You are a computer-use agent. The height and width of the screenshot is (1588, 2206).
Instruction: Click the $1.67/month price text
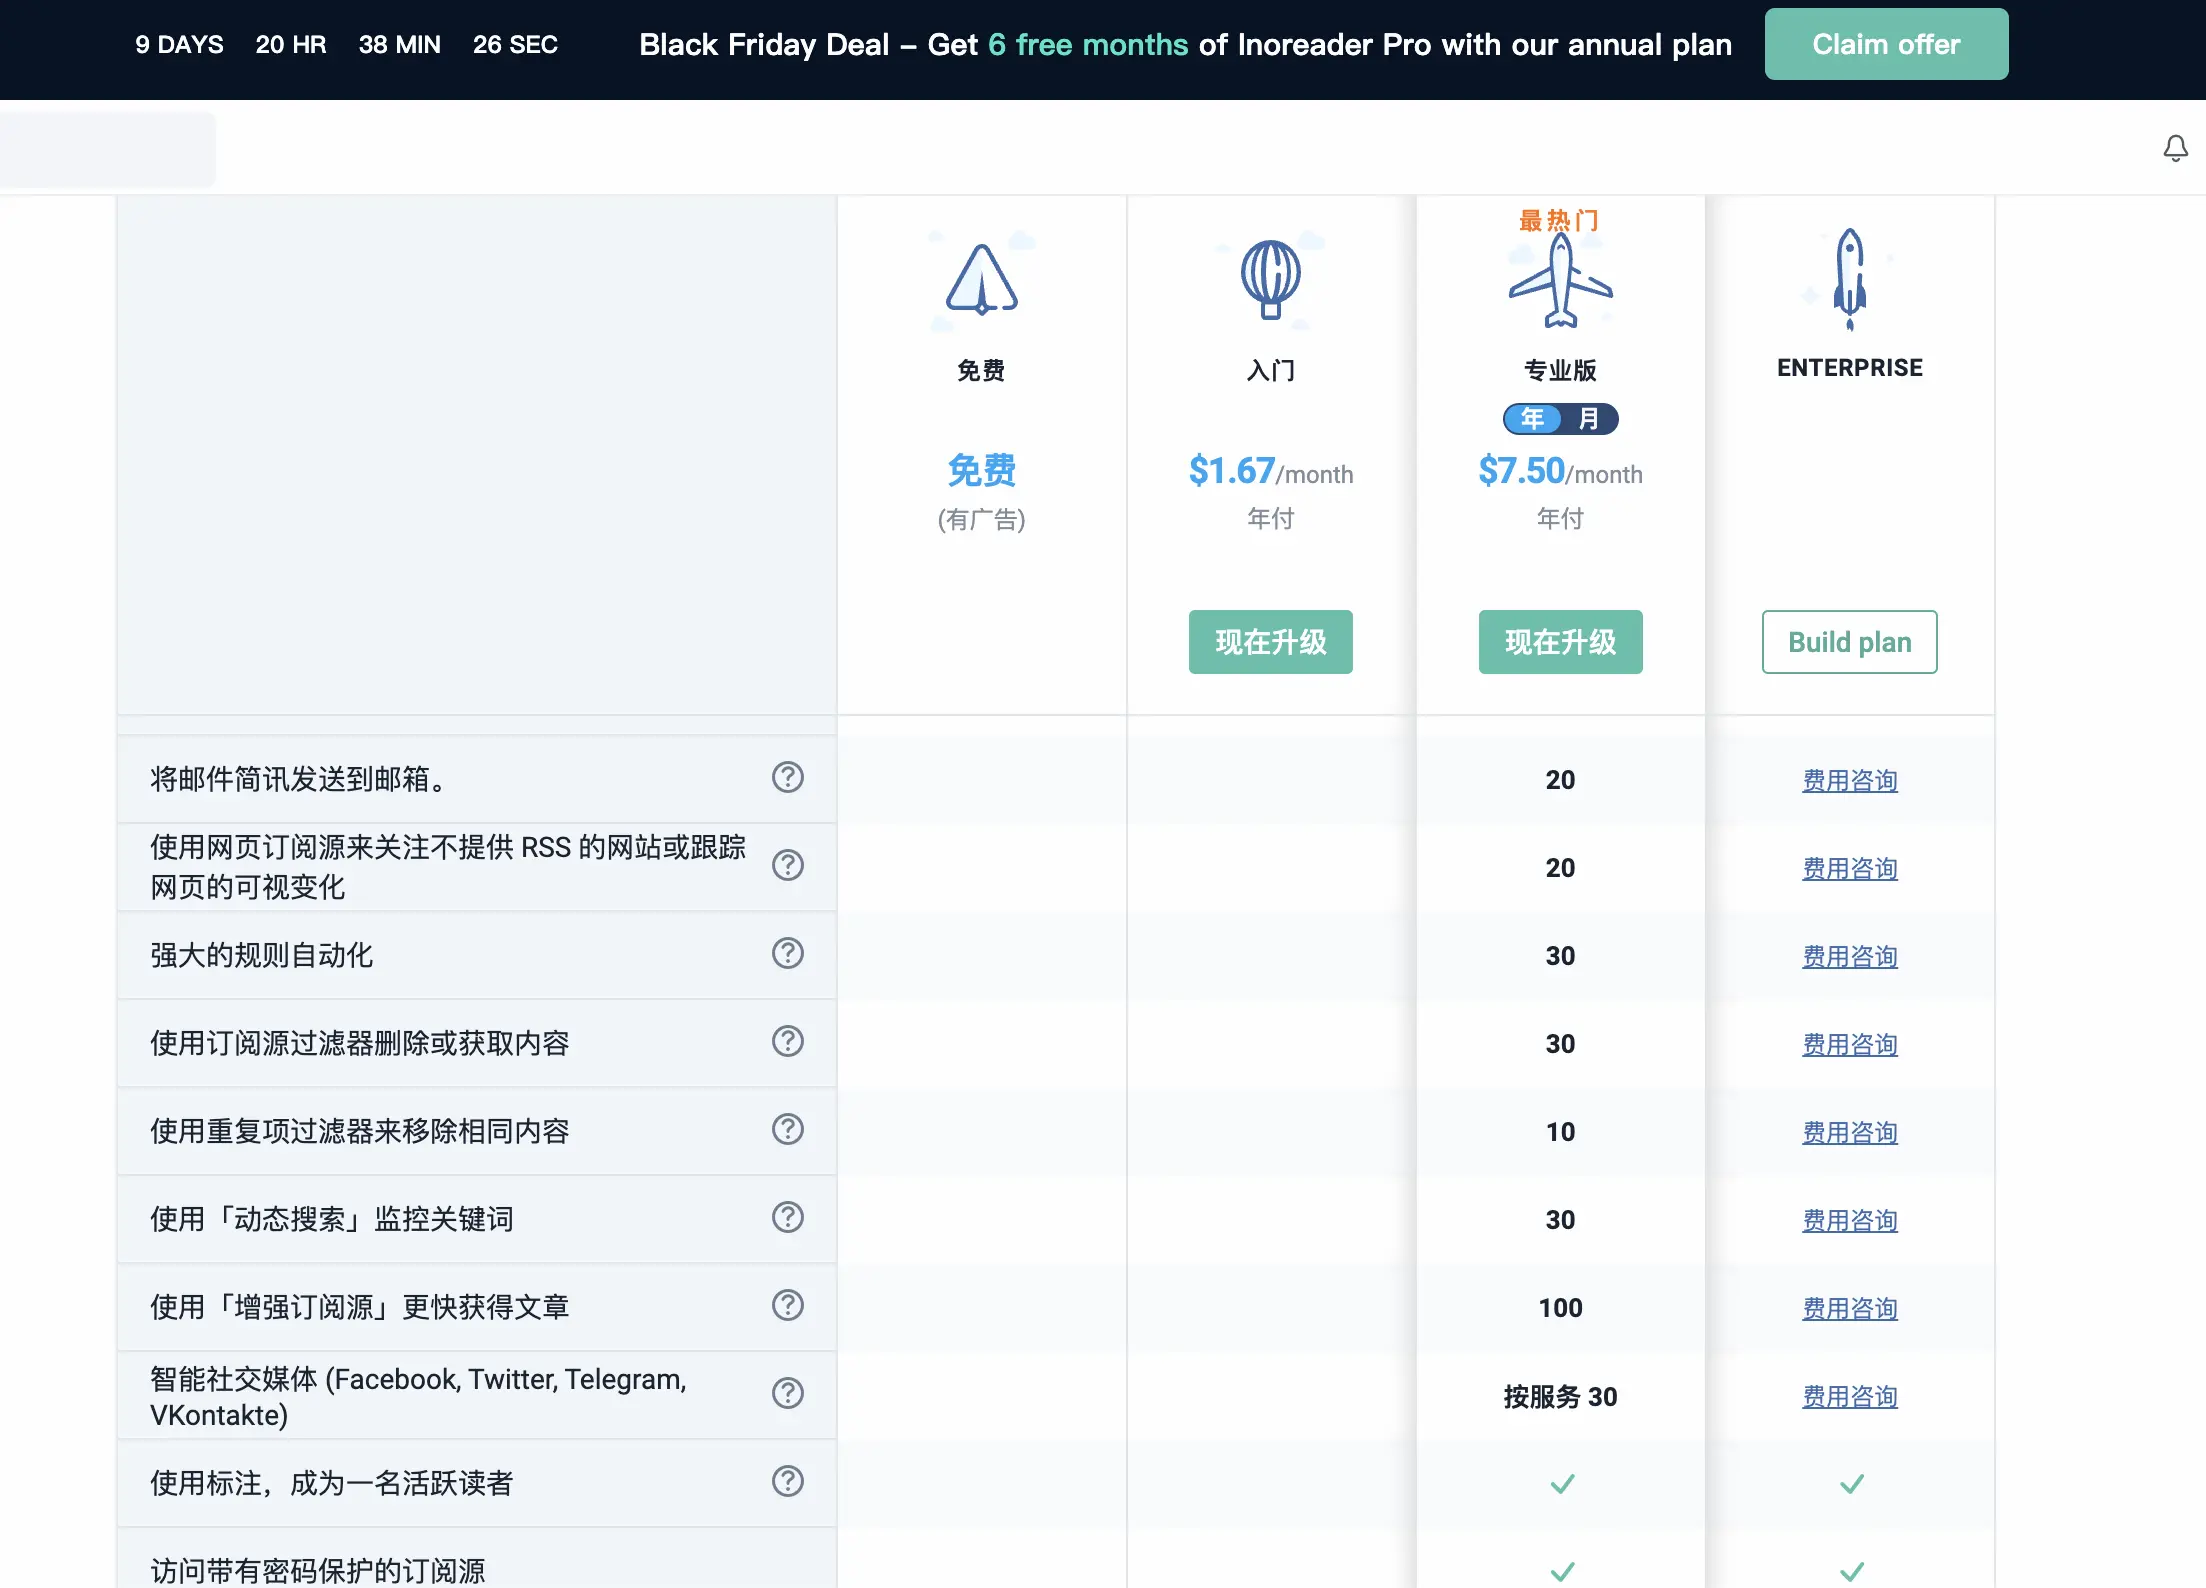click(x=1270, y=471)
